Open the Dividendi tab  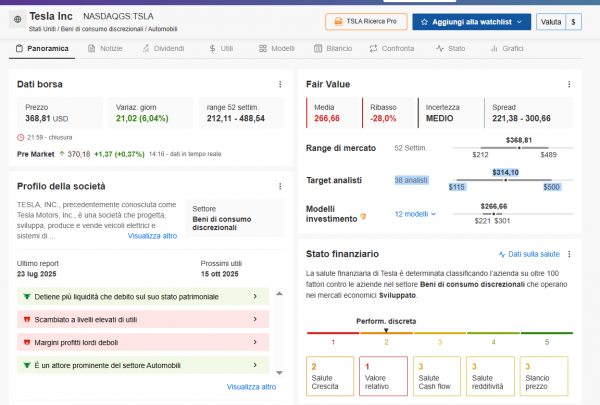tap(163, 49)
